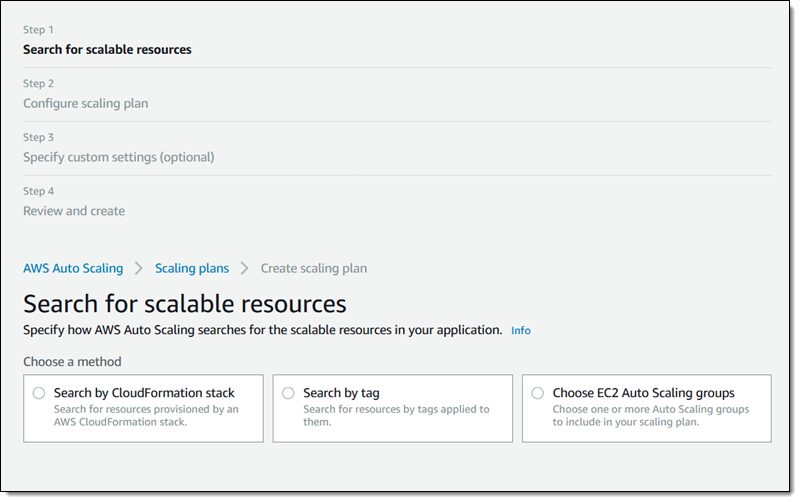Click the large Search for scalable resources heading
The height and width of the screenshot is (502, 800).
pyautogui.click(x=184, y=303)
